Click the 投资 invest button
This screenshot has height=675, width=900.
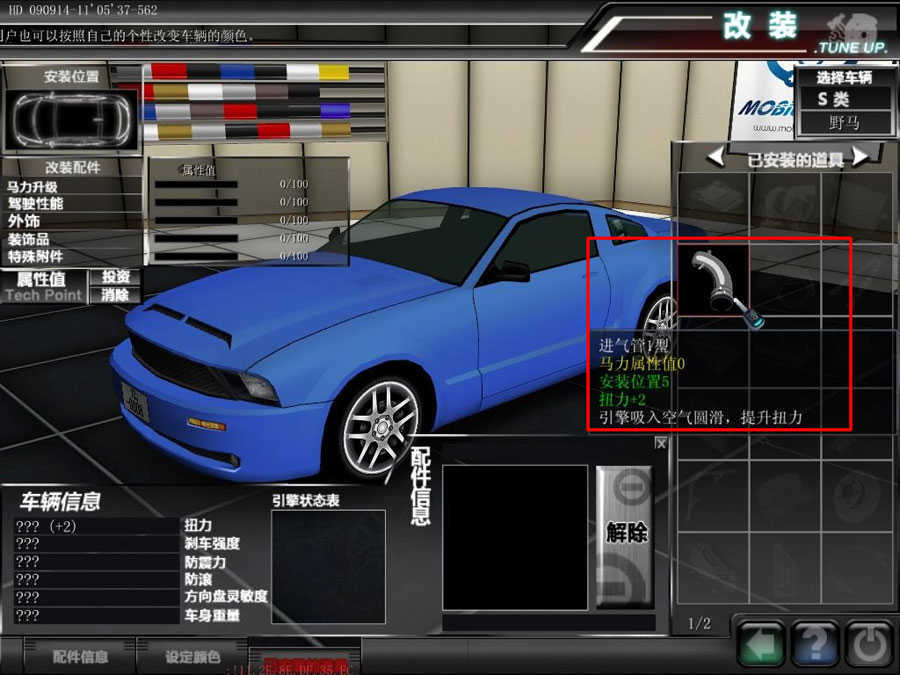coord(116,277)
